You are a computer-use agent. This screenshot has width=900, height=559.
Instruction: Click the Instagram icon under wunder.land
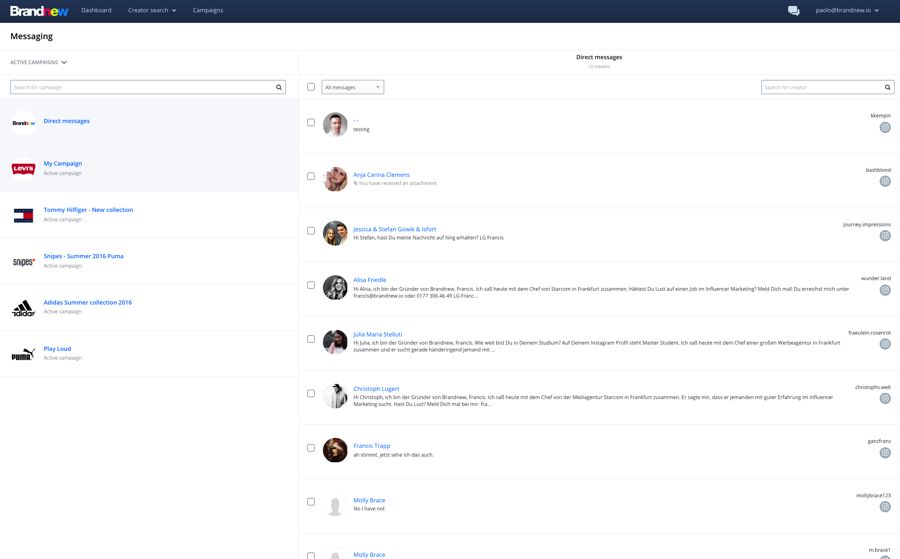[x=885, y=290]
